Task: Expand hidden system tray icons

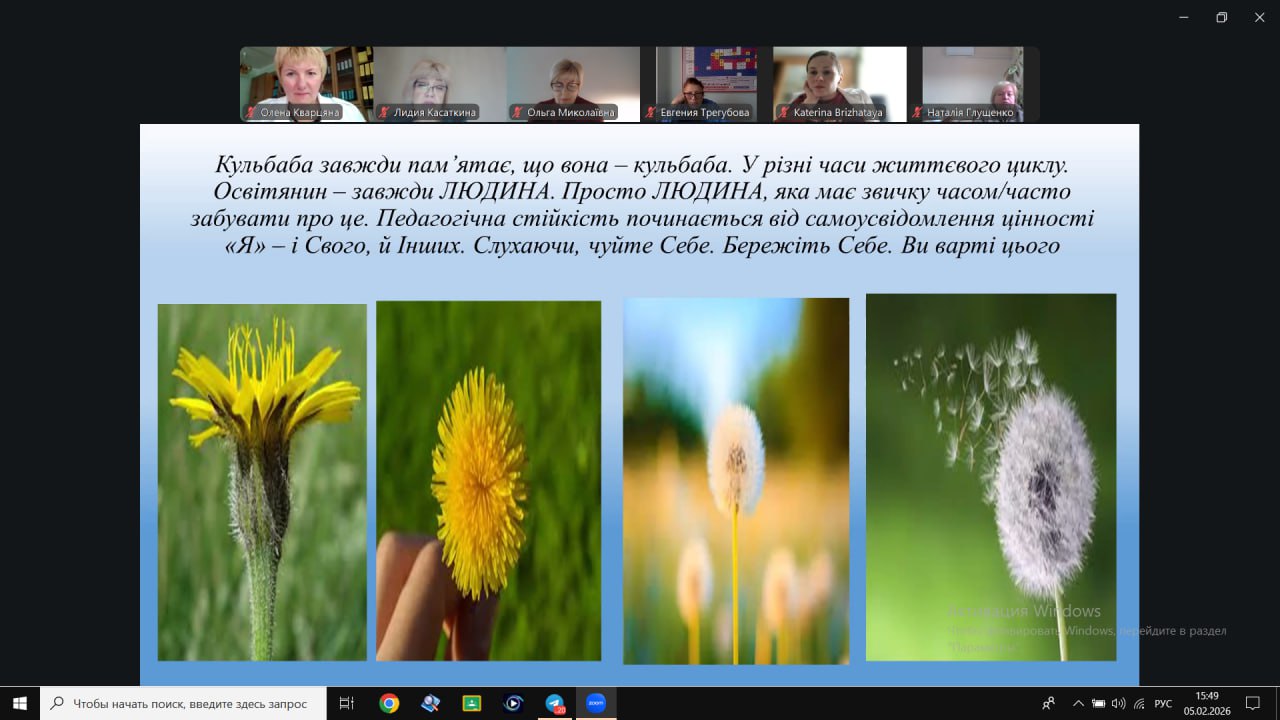Action: click(1078, 703)
